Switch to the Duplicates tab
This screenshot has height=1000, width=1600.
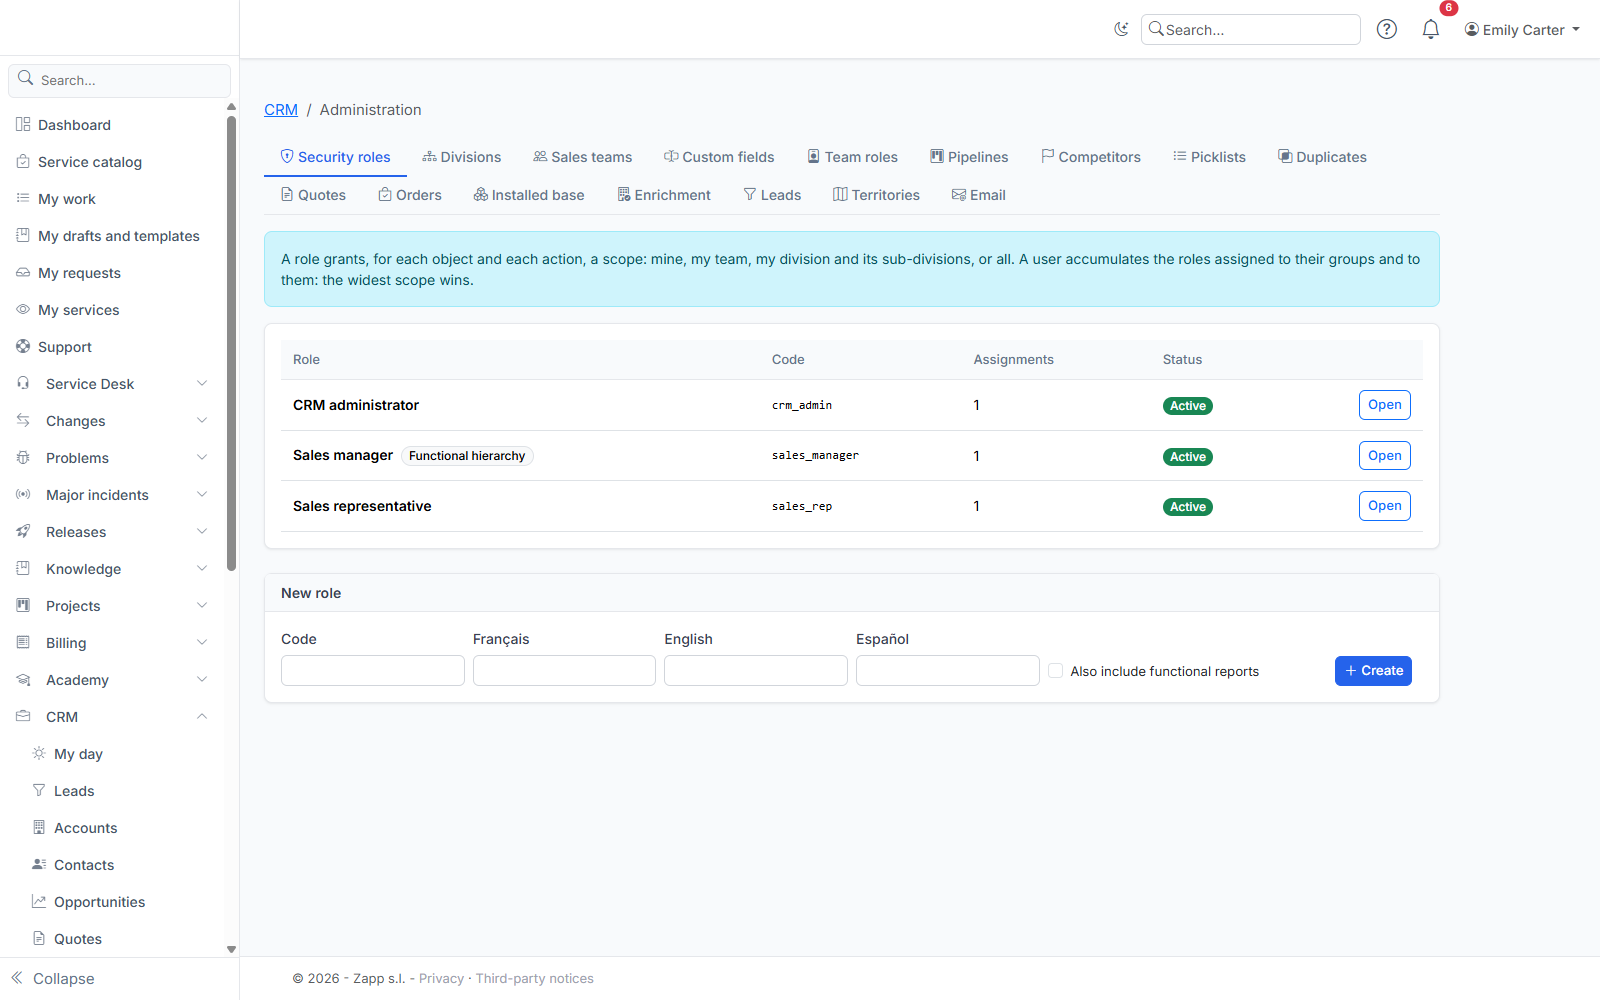click(x=1322, y=157)
